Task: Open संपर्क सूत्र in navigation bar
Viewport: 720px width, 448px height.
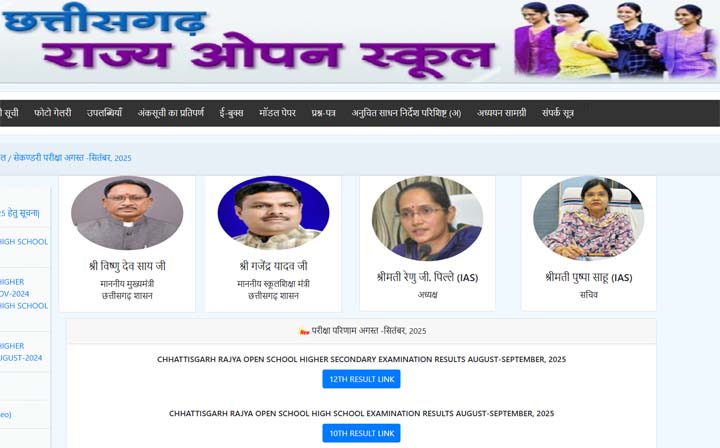Action: (x=557, y=113)
